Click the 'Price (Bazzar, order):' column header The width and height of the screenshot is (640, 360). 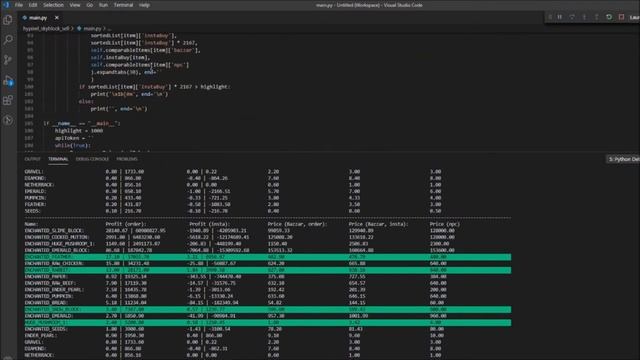(297, 224)
